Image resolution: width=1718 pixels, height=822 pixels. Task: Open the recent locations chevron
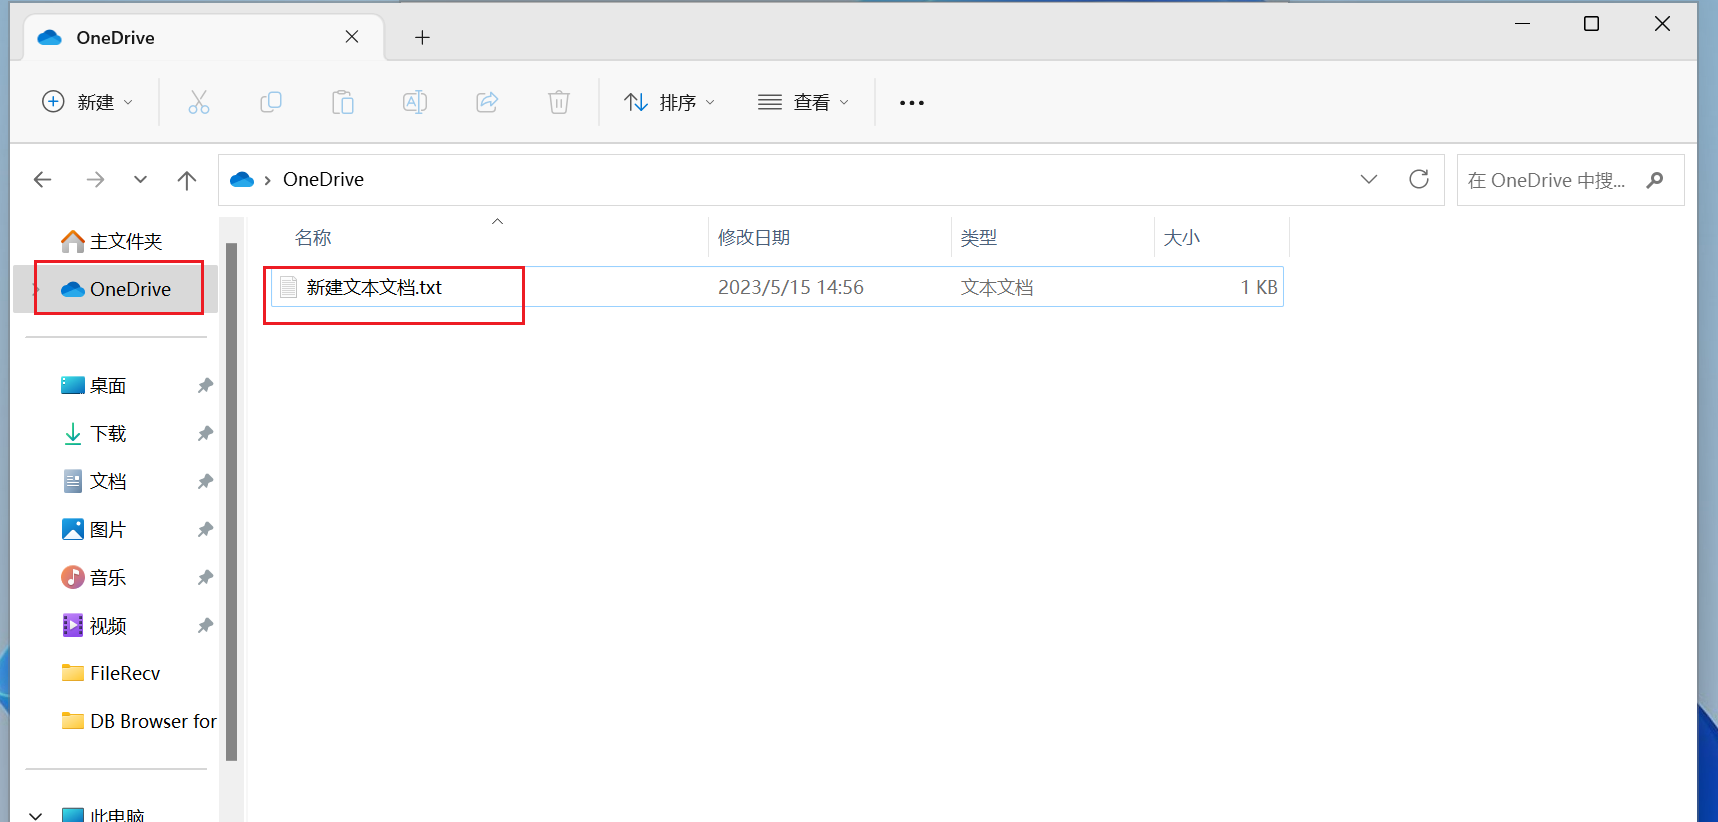coord(140,180)
